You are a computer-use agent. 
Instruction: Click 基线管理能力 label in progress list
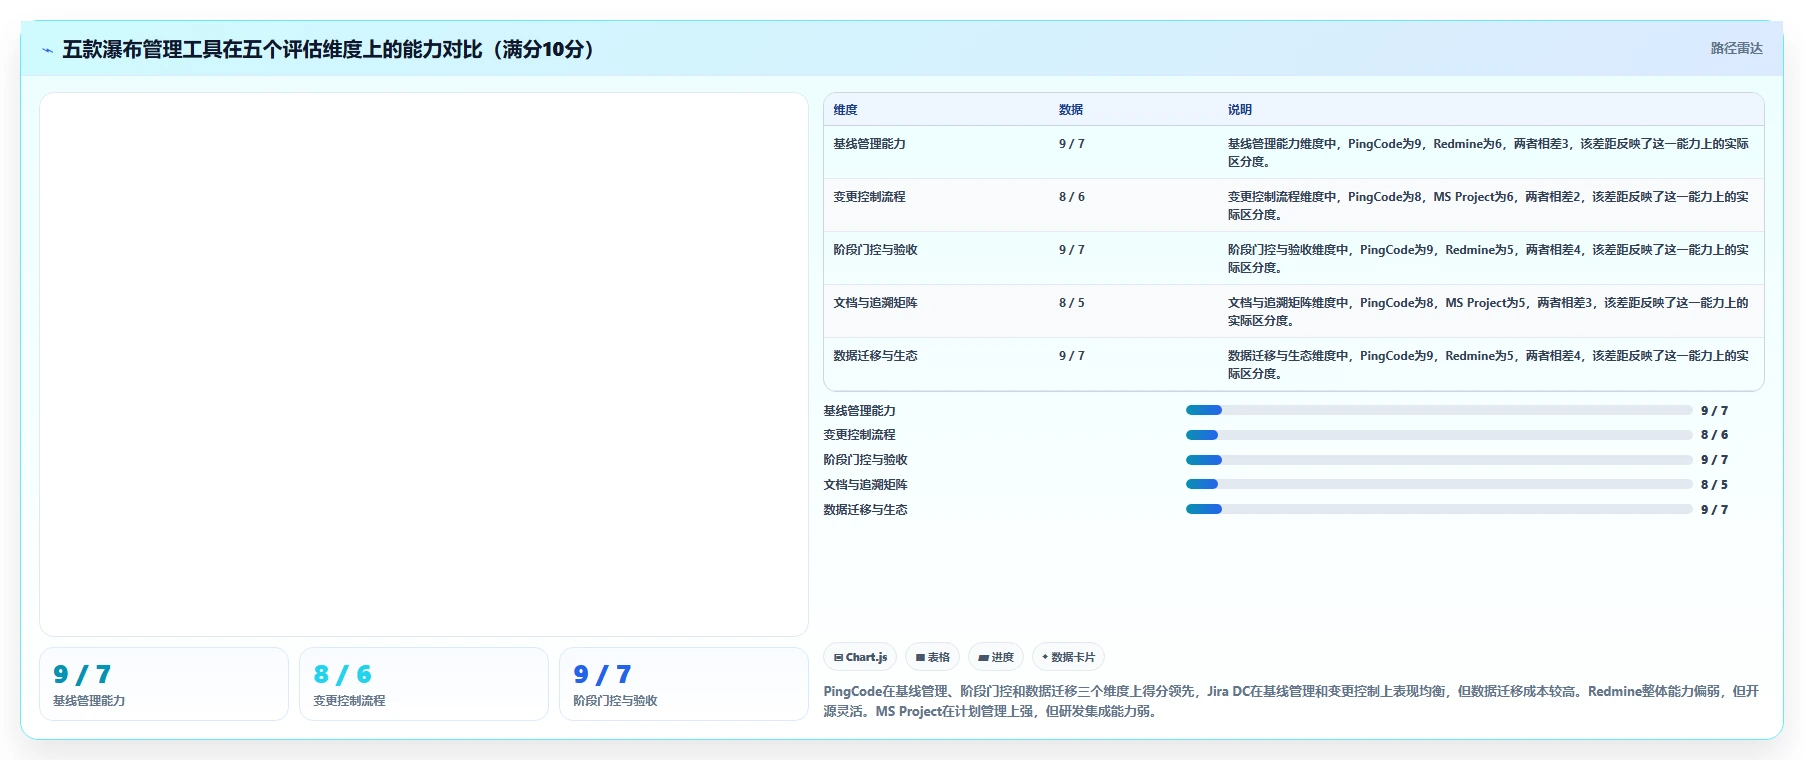(x=860, y=411)
